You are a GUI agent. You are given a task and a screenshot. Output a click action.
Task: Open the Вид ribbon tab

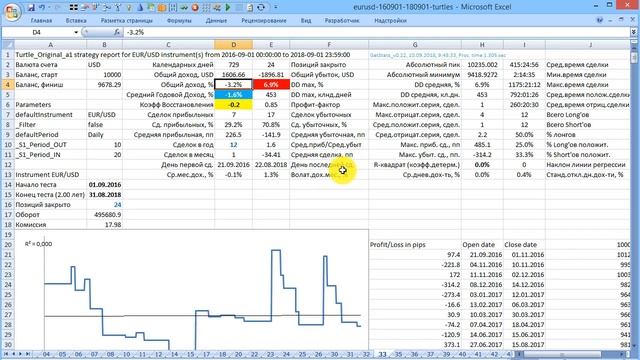pyautogui.click(x=306, y=20)
